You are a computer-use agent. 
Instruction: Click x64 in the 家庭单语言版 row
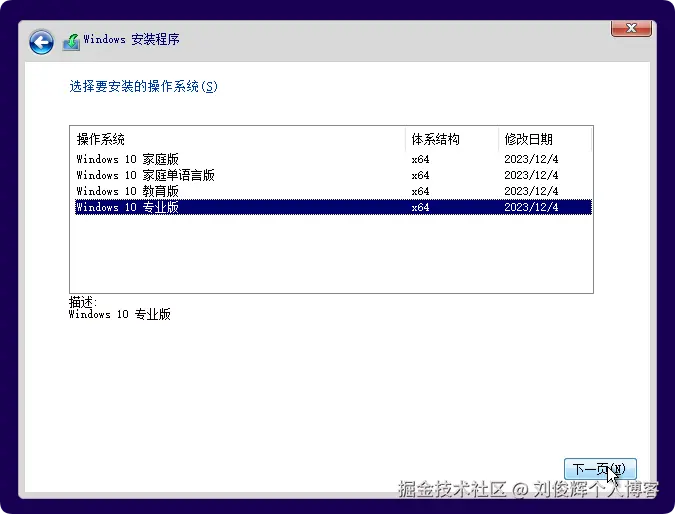[x=420, y=175]
